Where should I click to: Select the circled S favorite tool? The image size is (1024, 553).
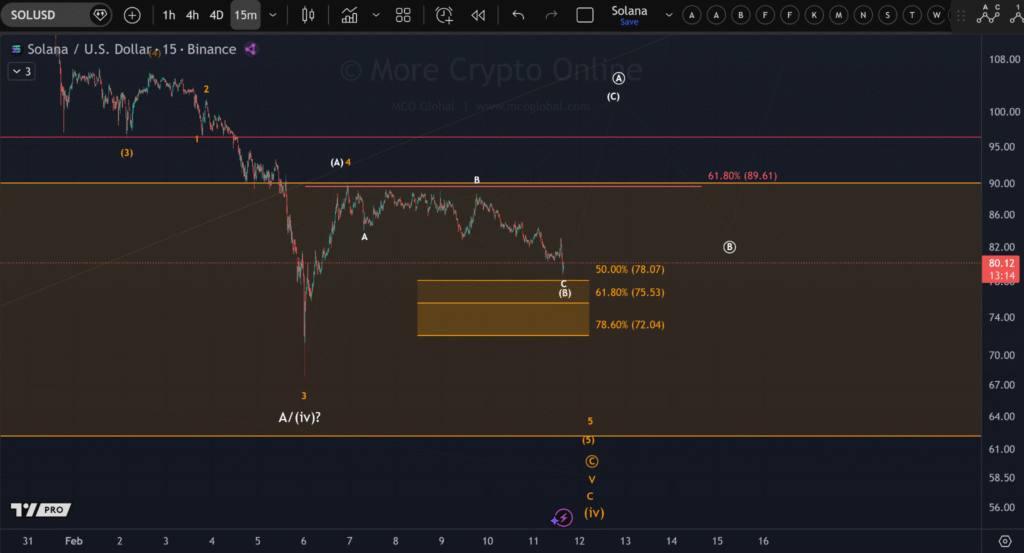[888, 15]
